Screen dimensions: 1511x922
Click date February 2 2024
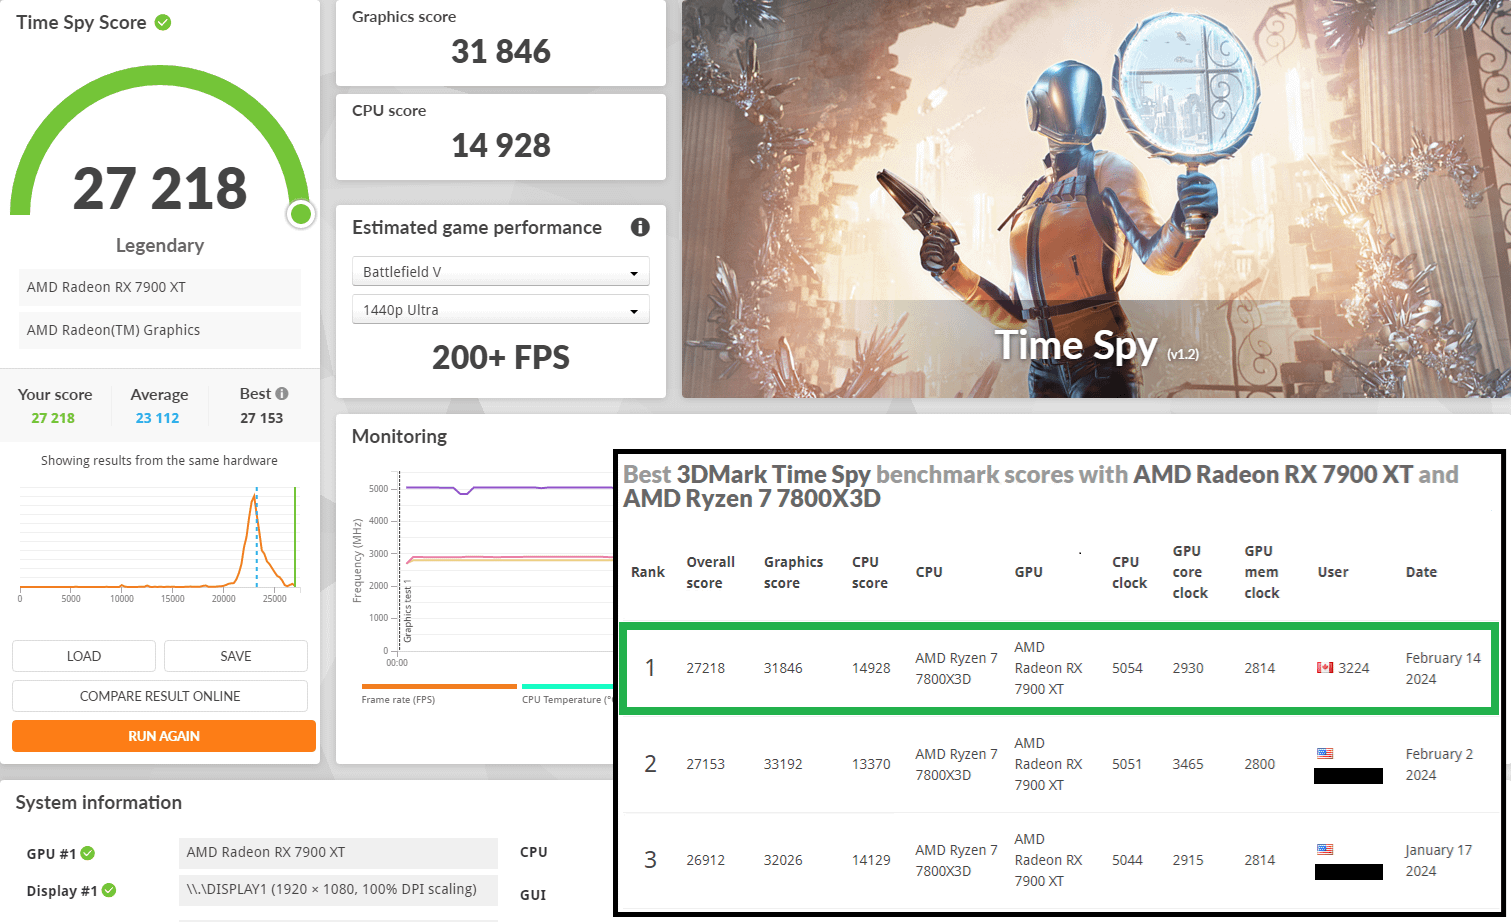(1439, 764)
